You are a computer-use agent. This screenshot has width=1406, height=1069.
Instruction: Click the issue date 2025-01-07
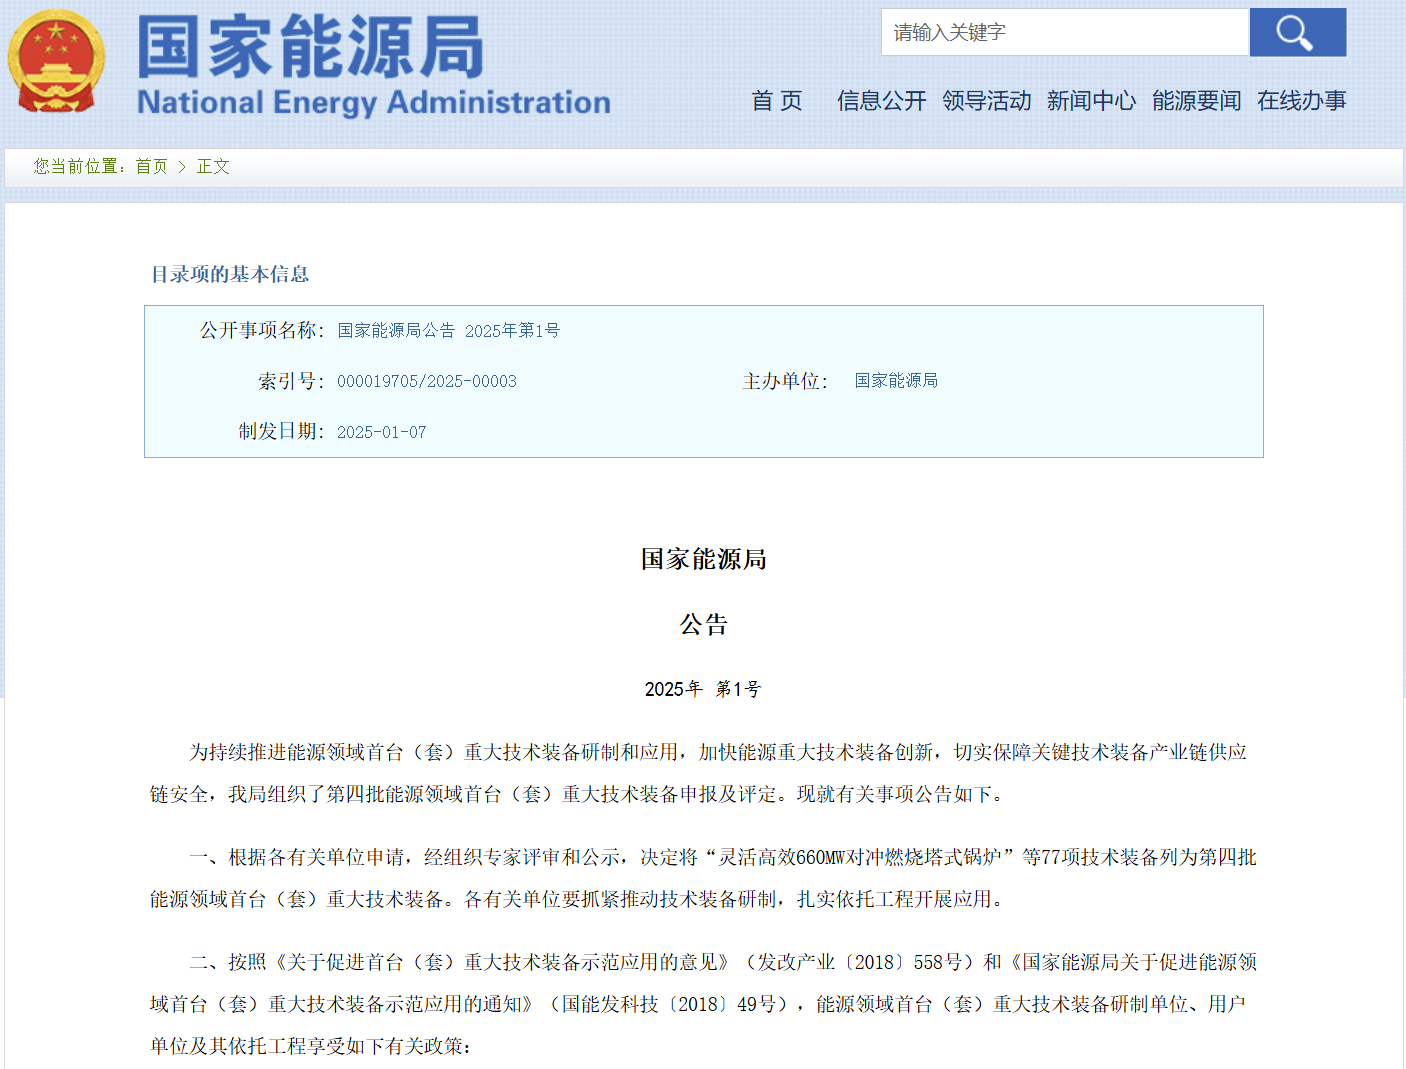click(382, 432)
